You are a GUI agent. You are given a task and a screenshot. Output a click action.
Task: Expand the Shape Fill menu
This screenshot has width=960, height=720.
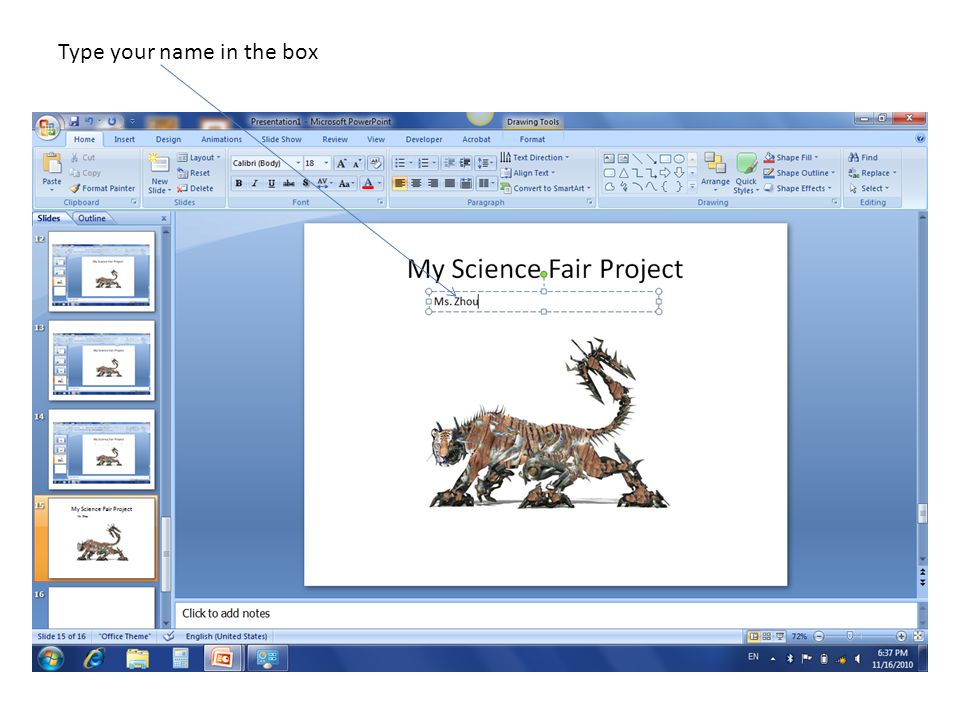pos(790,157)
